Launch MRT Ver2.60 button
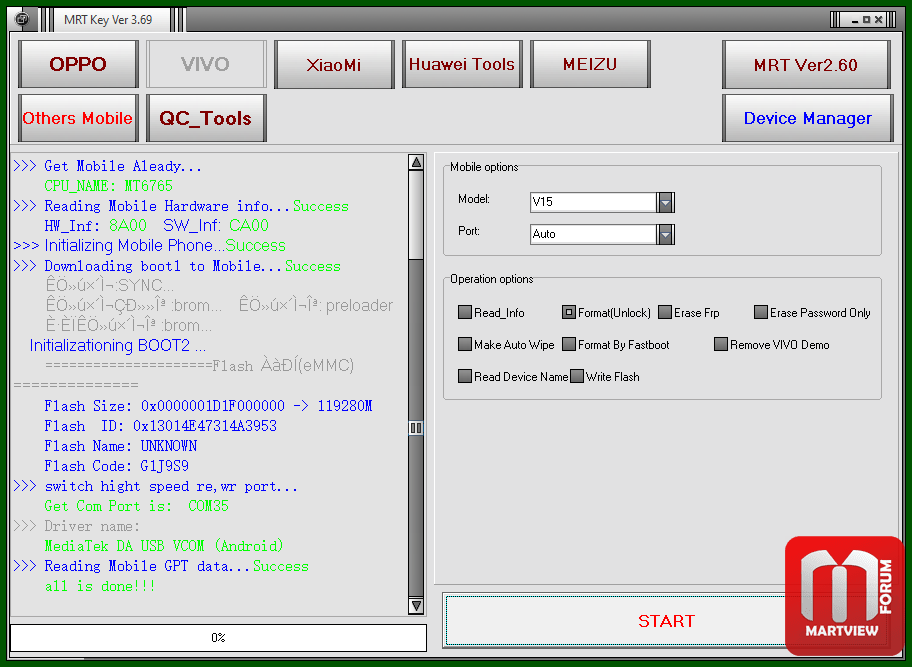Screen dimensions: 912x667 pyautogui.click(x=806, y=65)
